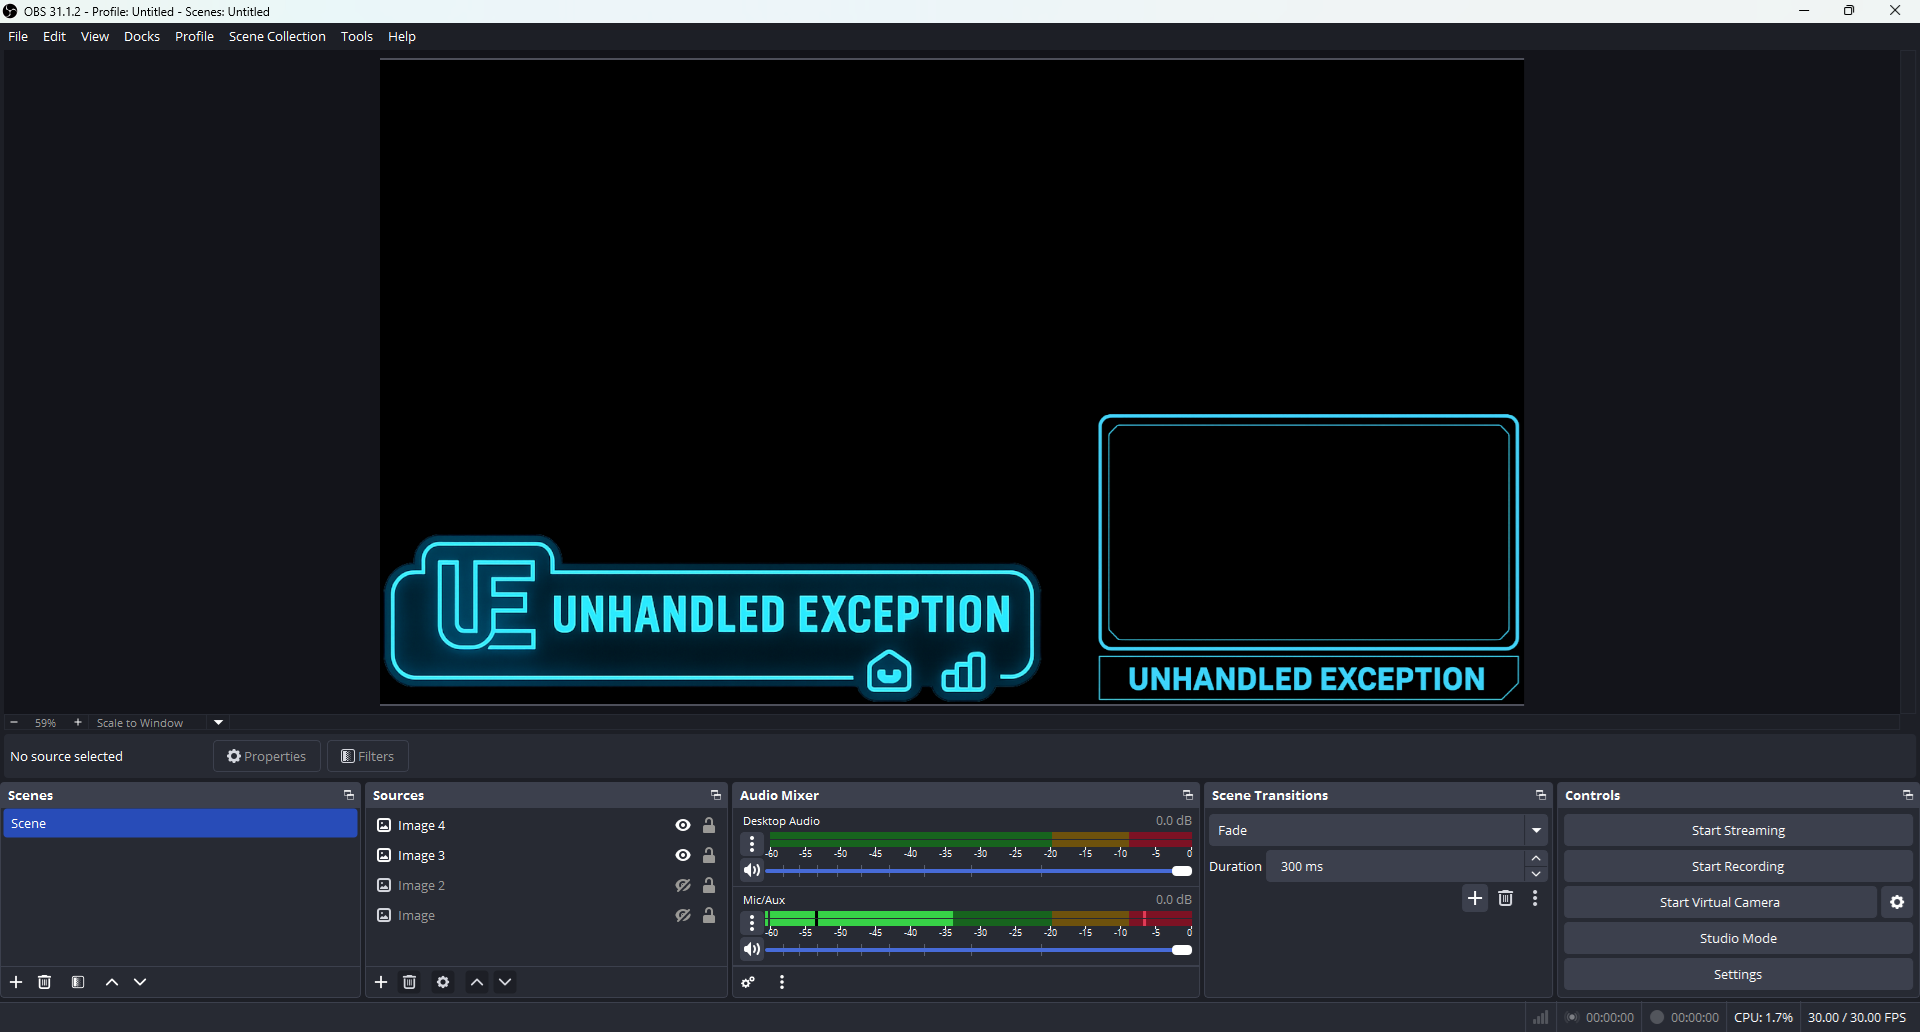This screenshot has height=1032, width=1920.
Task: Open scene filters via funnel icon
Action: 78,982
